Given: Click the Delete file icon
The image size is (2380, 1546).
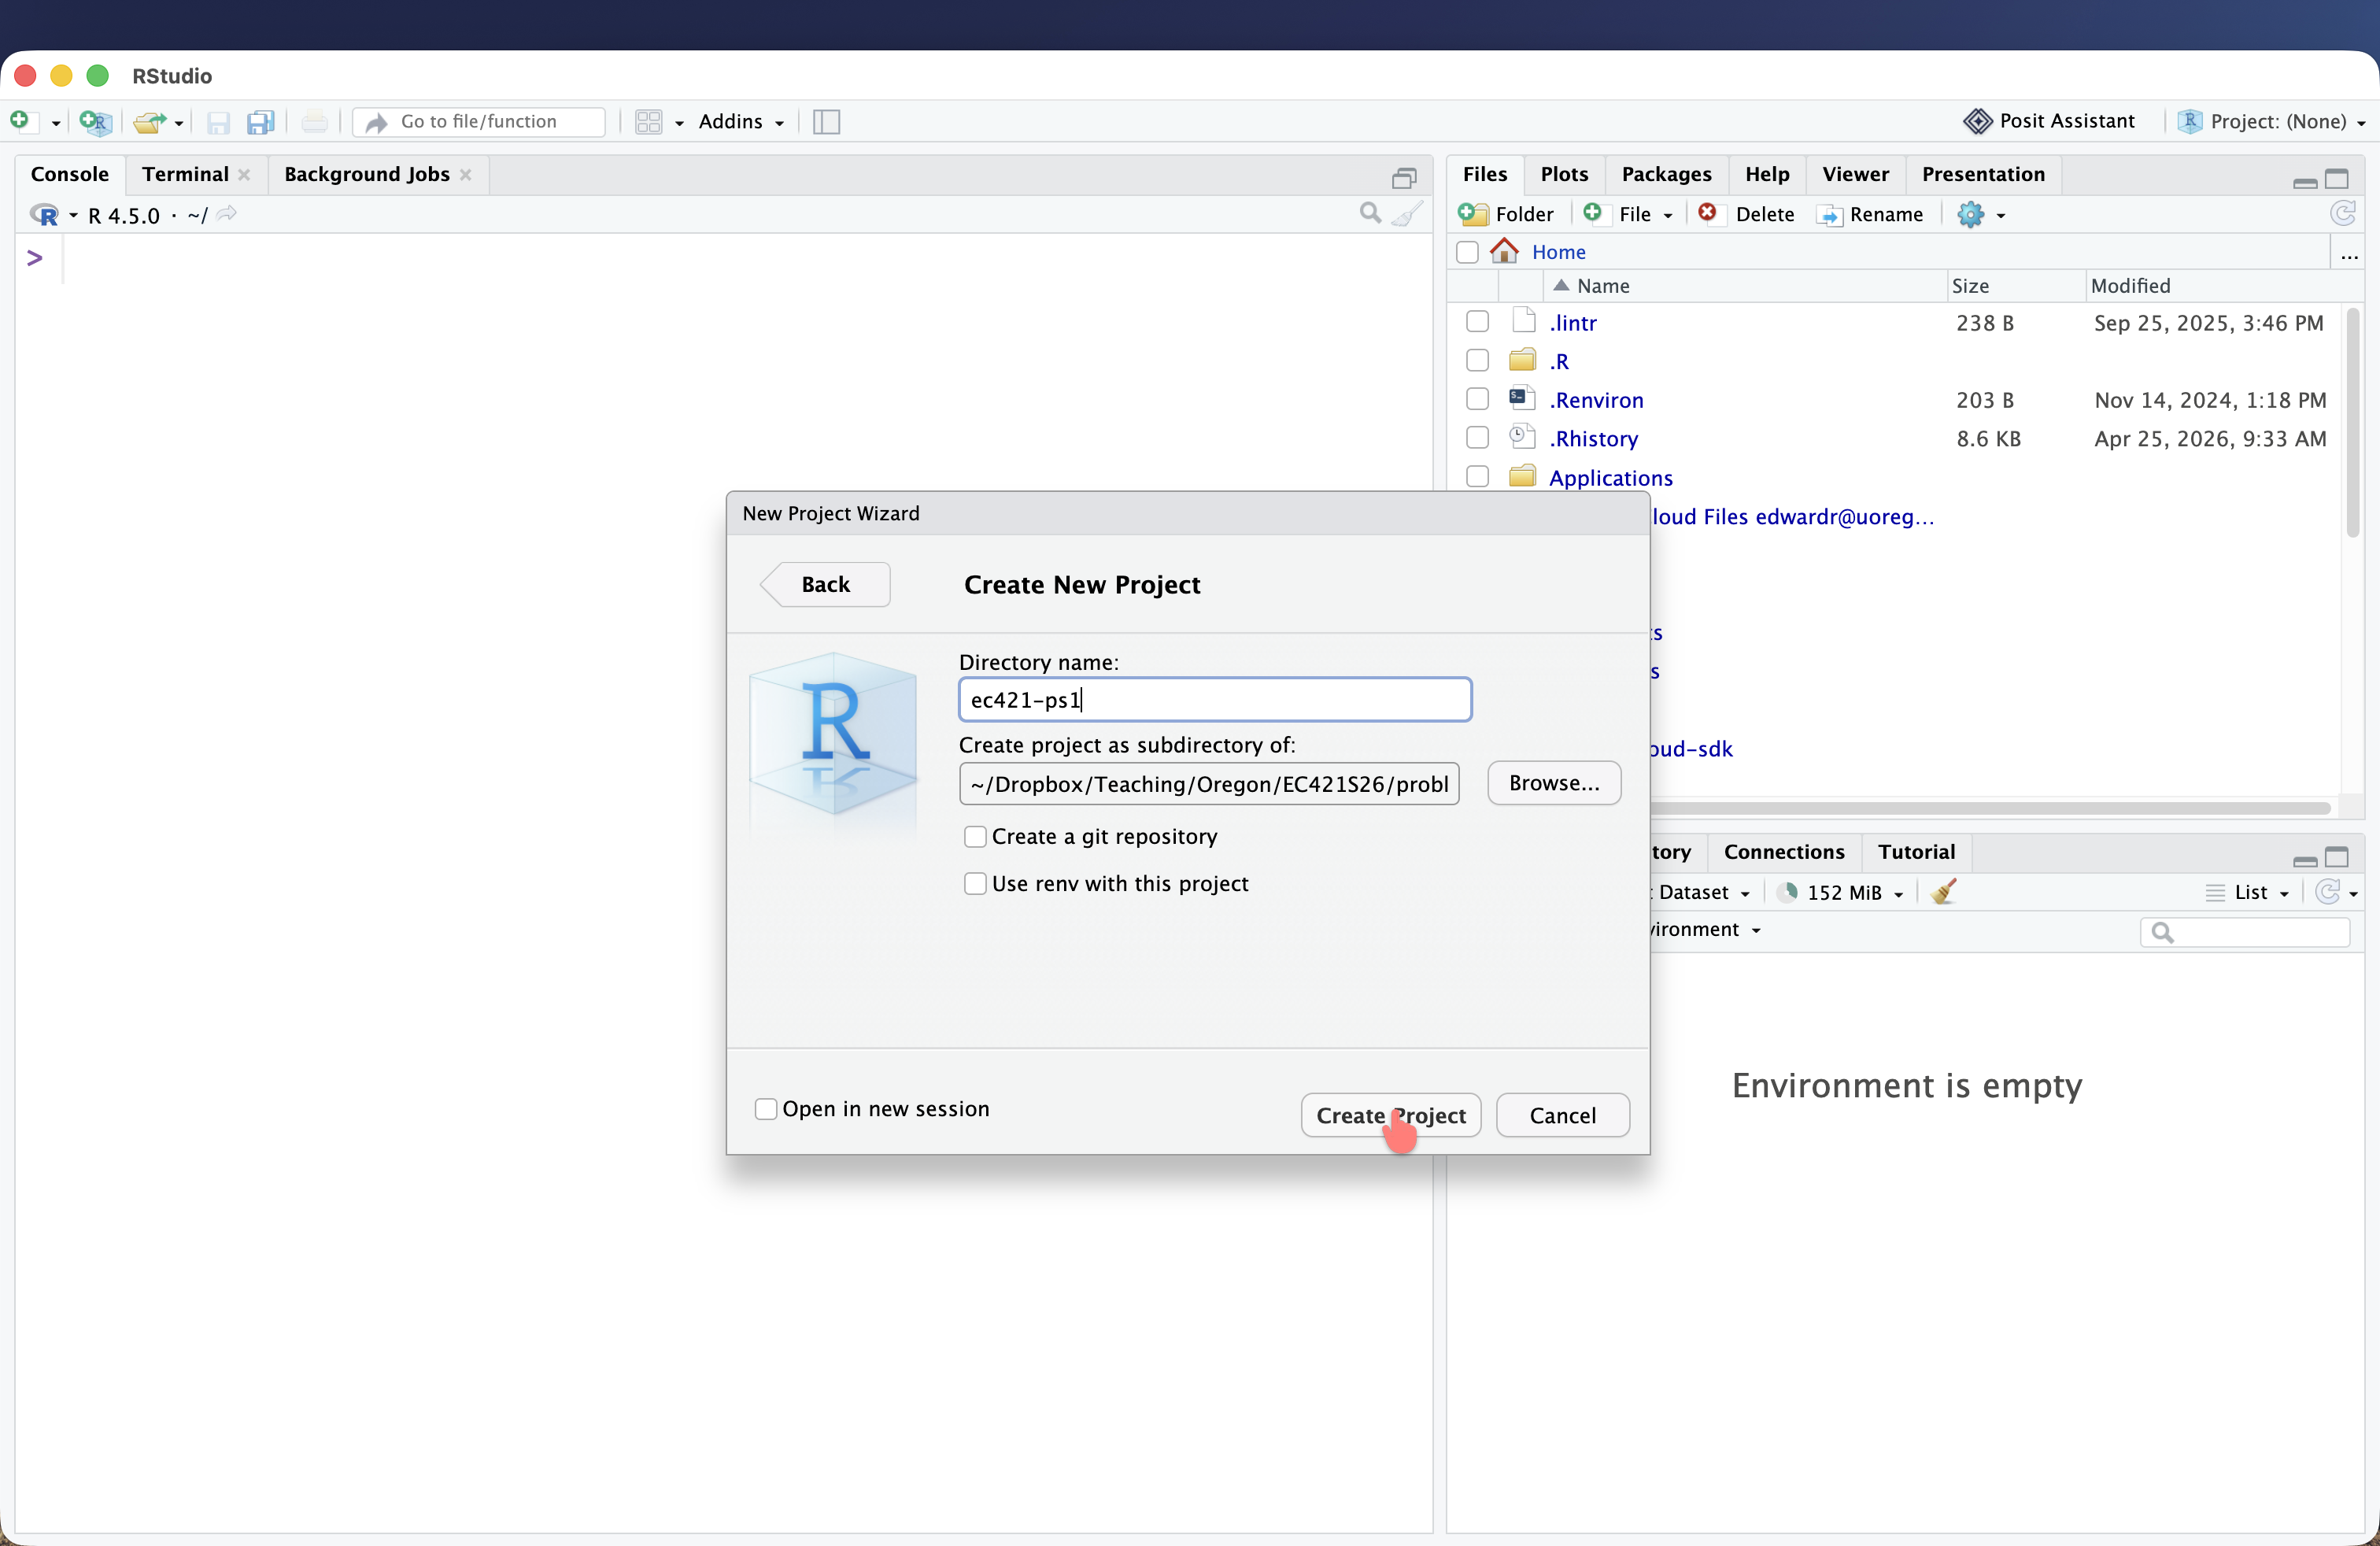Looking at the screenshot, I should (1708, 213).
